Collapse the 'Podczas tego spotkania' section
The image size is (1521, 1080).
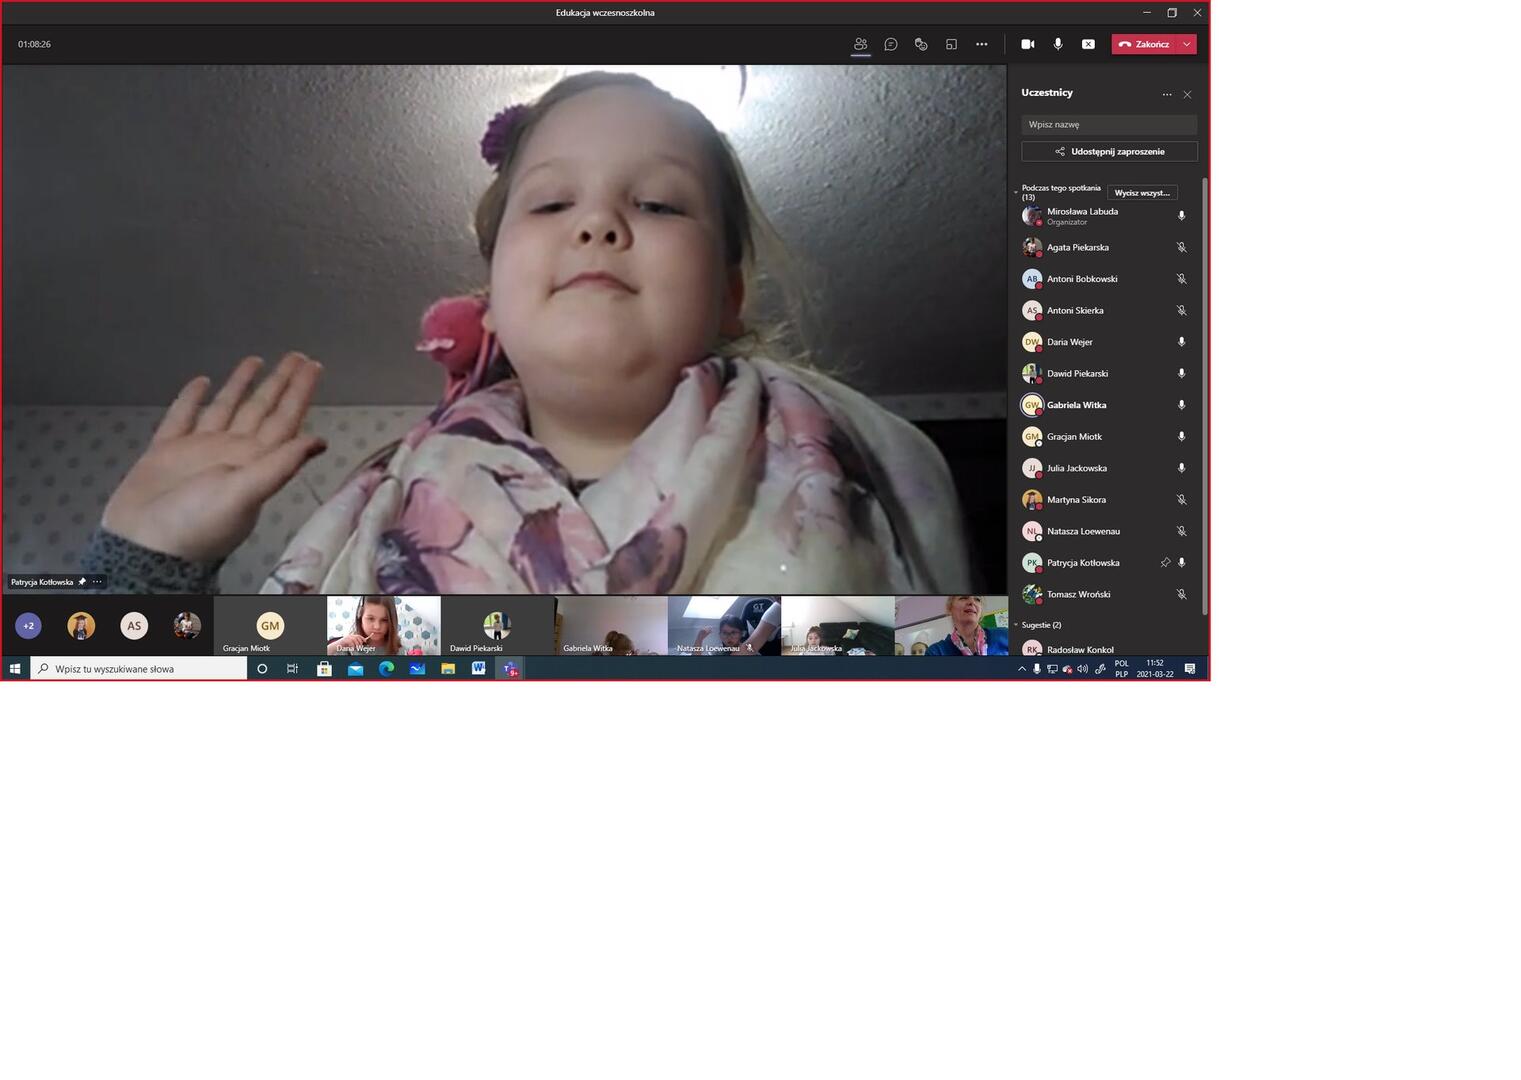tap(1016, 192)
